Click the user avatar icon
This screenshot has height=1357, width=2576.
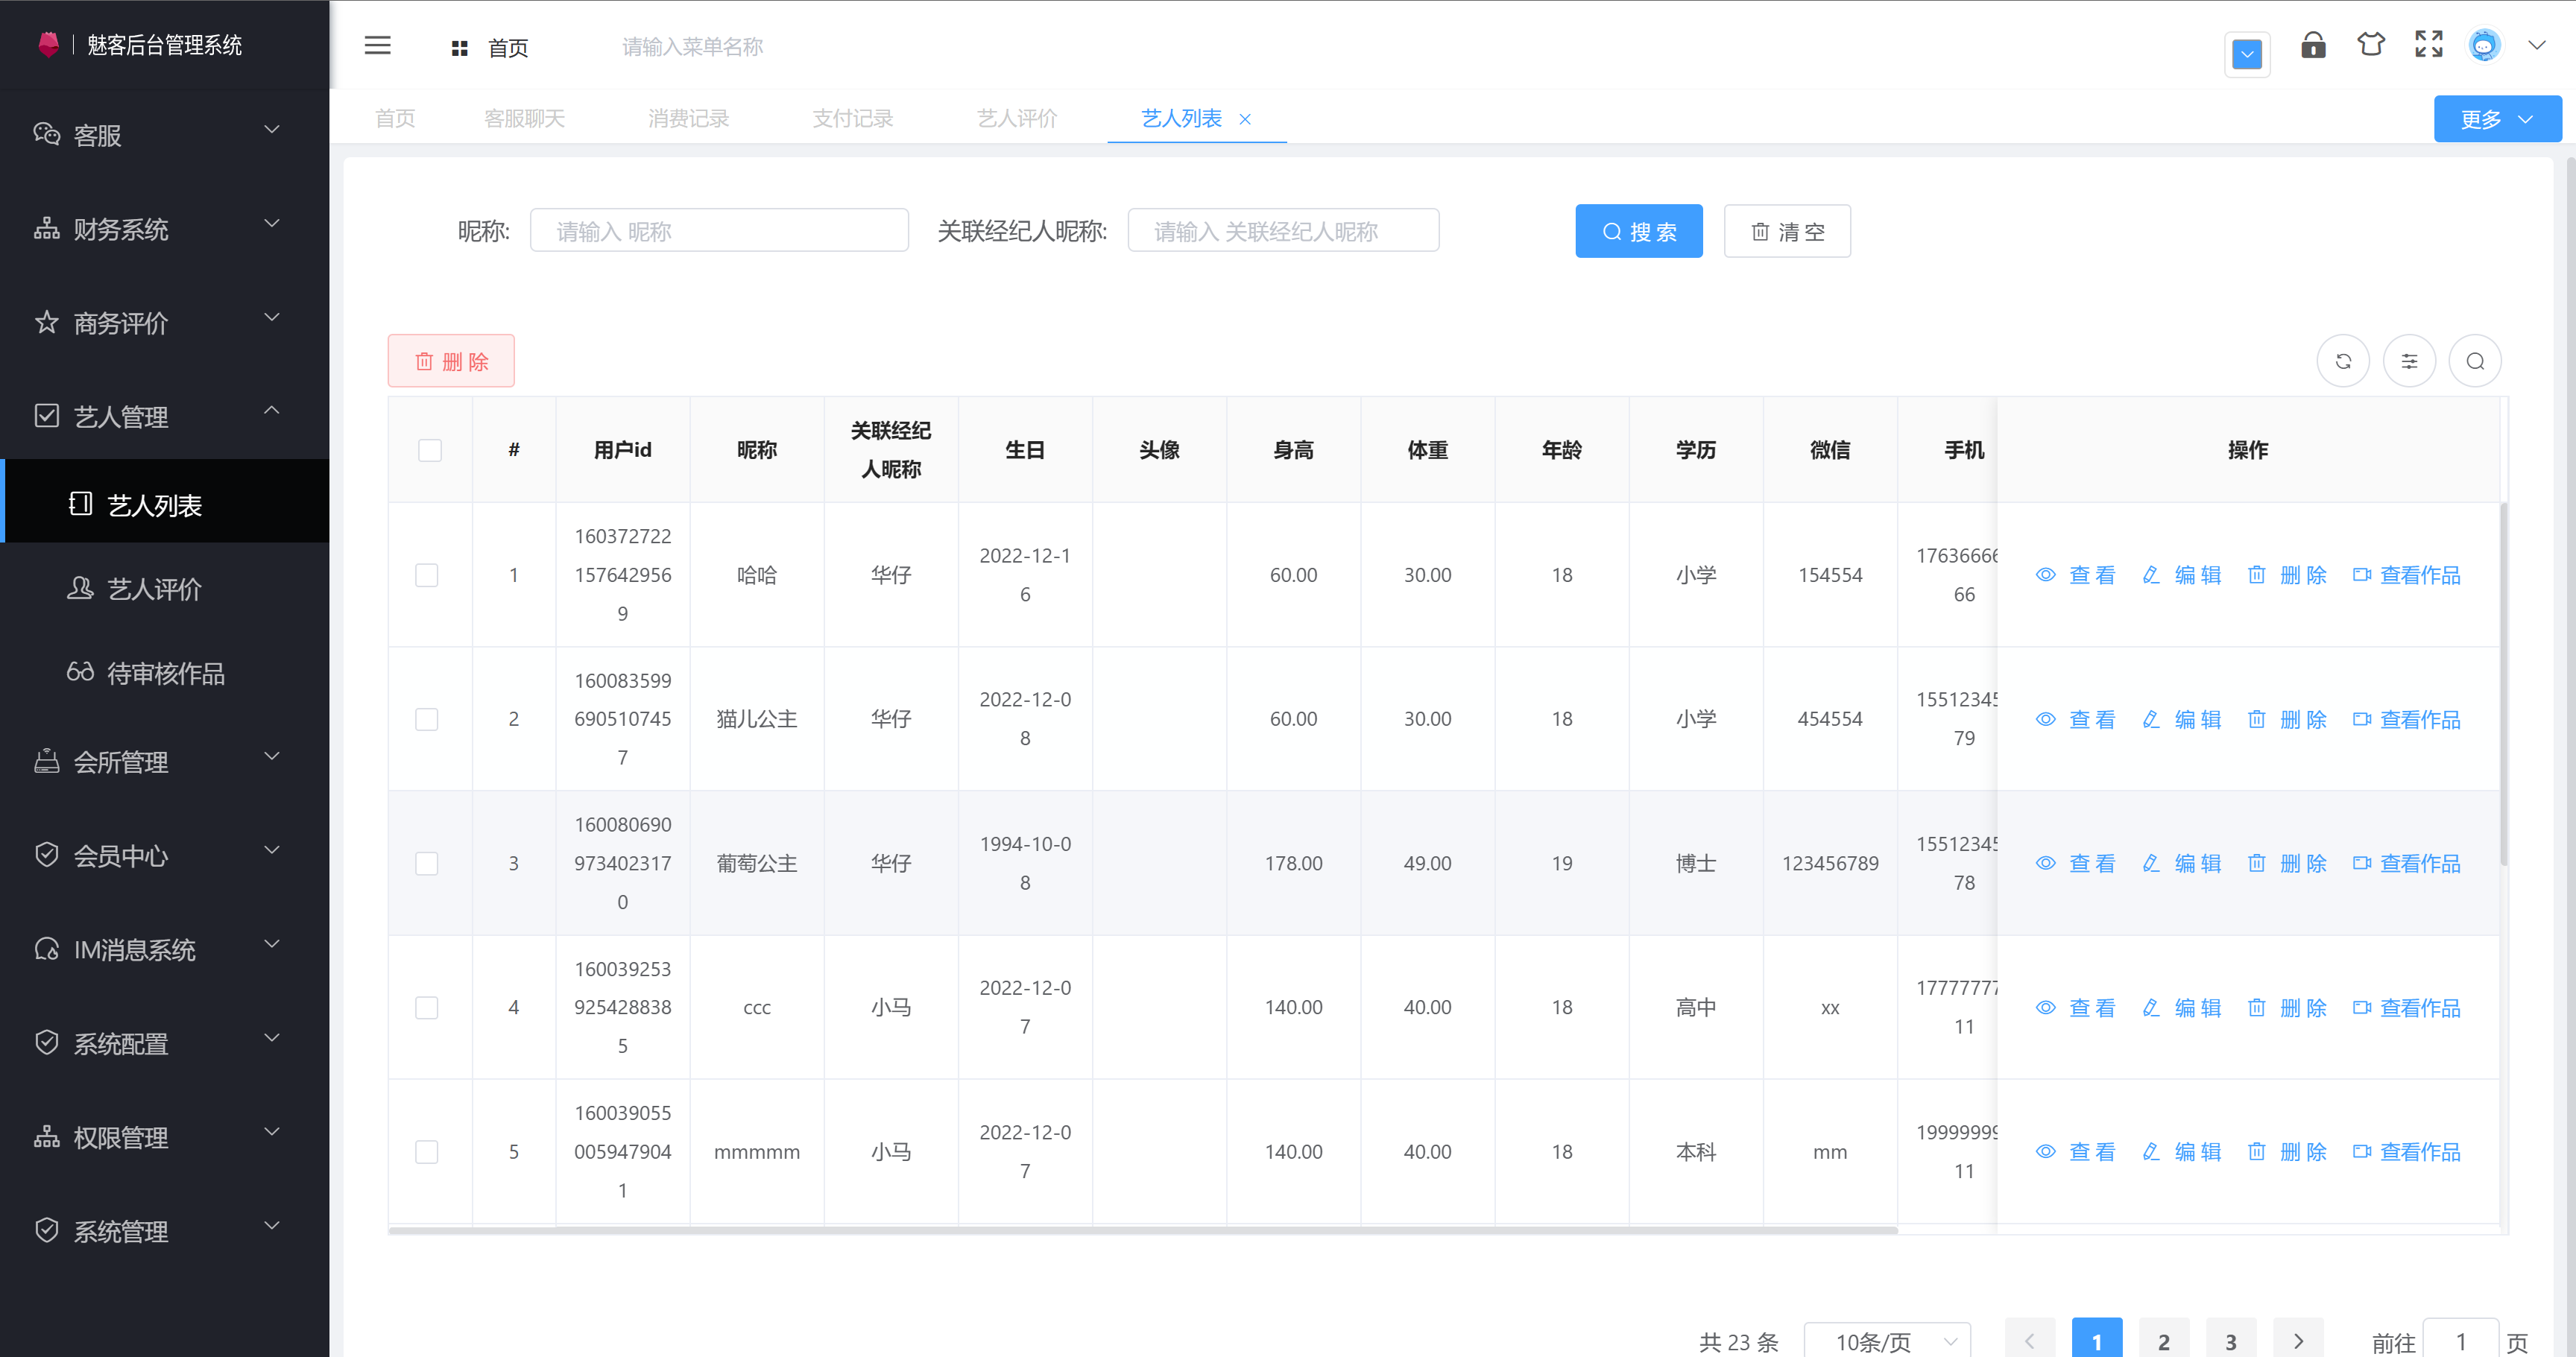pyautogui.click(x=2485, y=45)
